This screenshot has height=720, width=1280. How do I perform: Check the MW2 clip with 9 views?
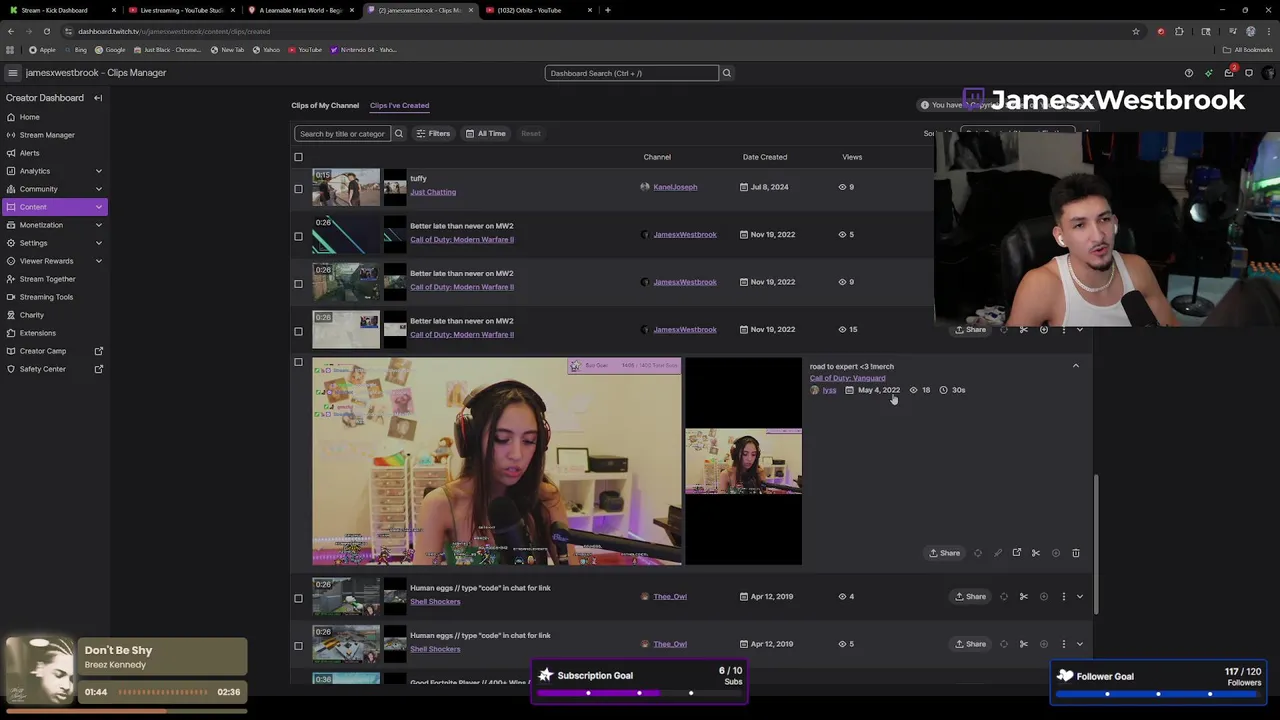click(x=298, y=283)
